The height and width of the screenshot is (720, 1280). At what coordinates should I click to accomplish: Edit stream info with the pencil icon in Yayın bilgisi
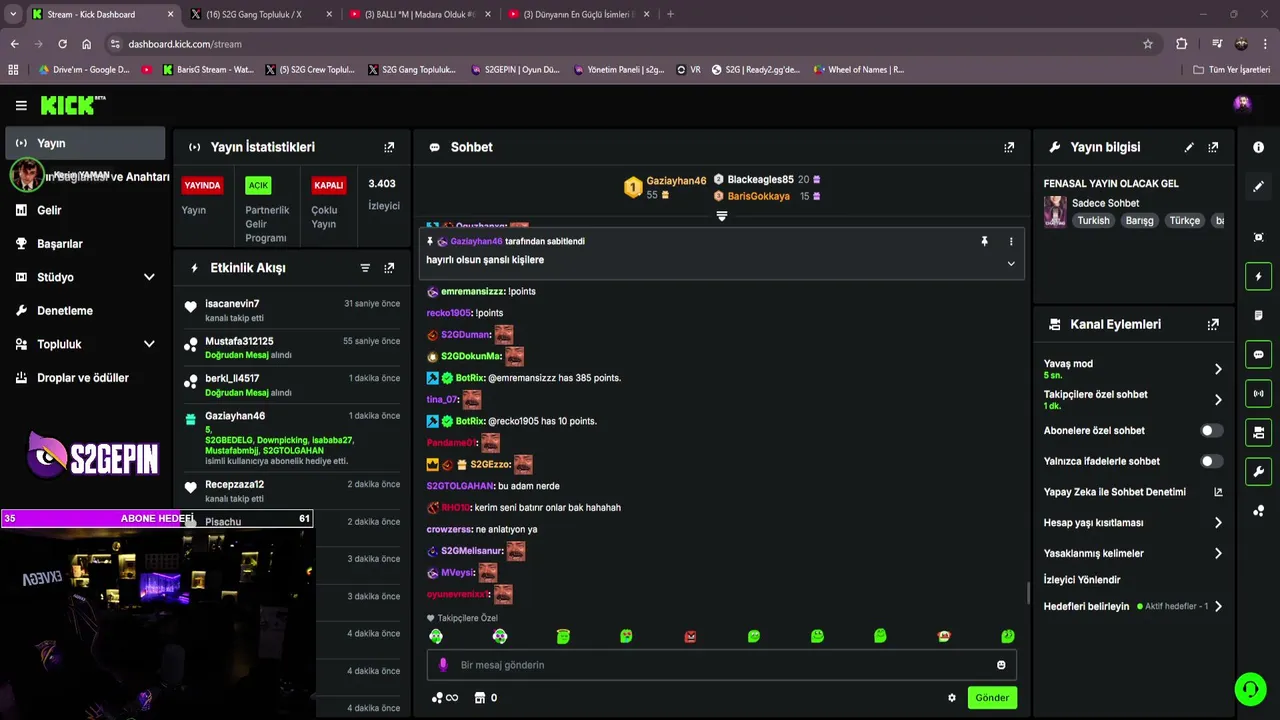coord(1189,147)
